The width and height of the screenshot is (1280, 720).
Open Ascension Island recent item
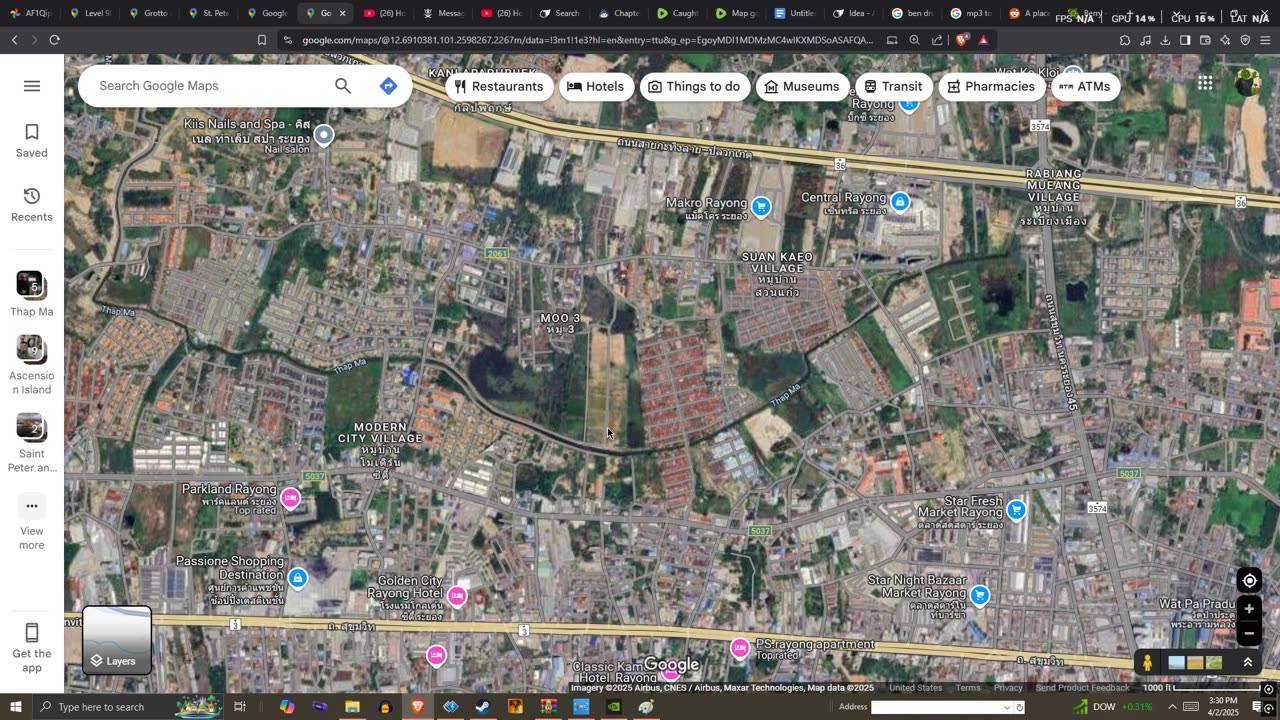tap(31, 365)
